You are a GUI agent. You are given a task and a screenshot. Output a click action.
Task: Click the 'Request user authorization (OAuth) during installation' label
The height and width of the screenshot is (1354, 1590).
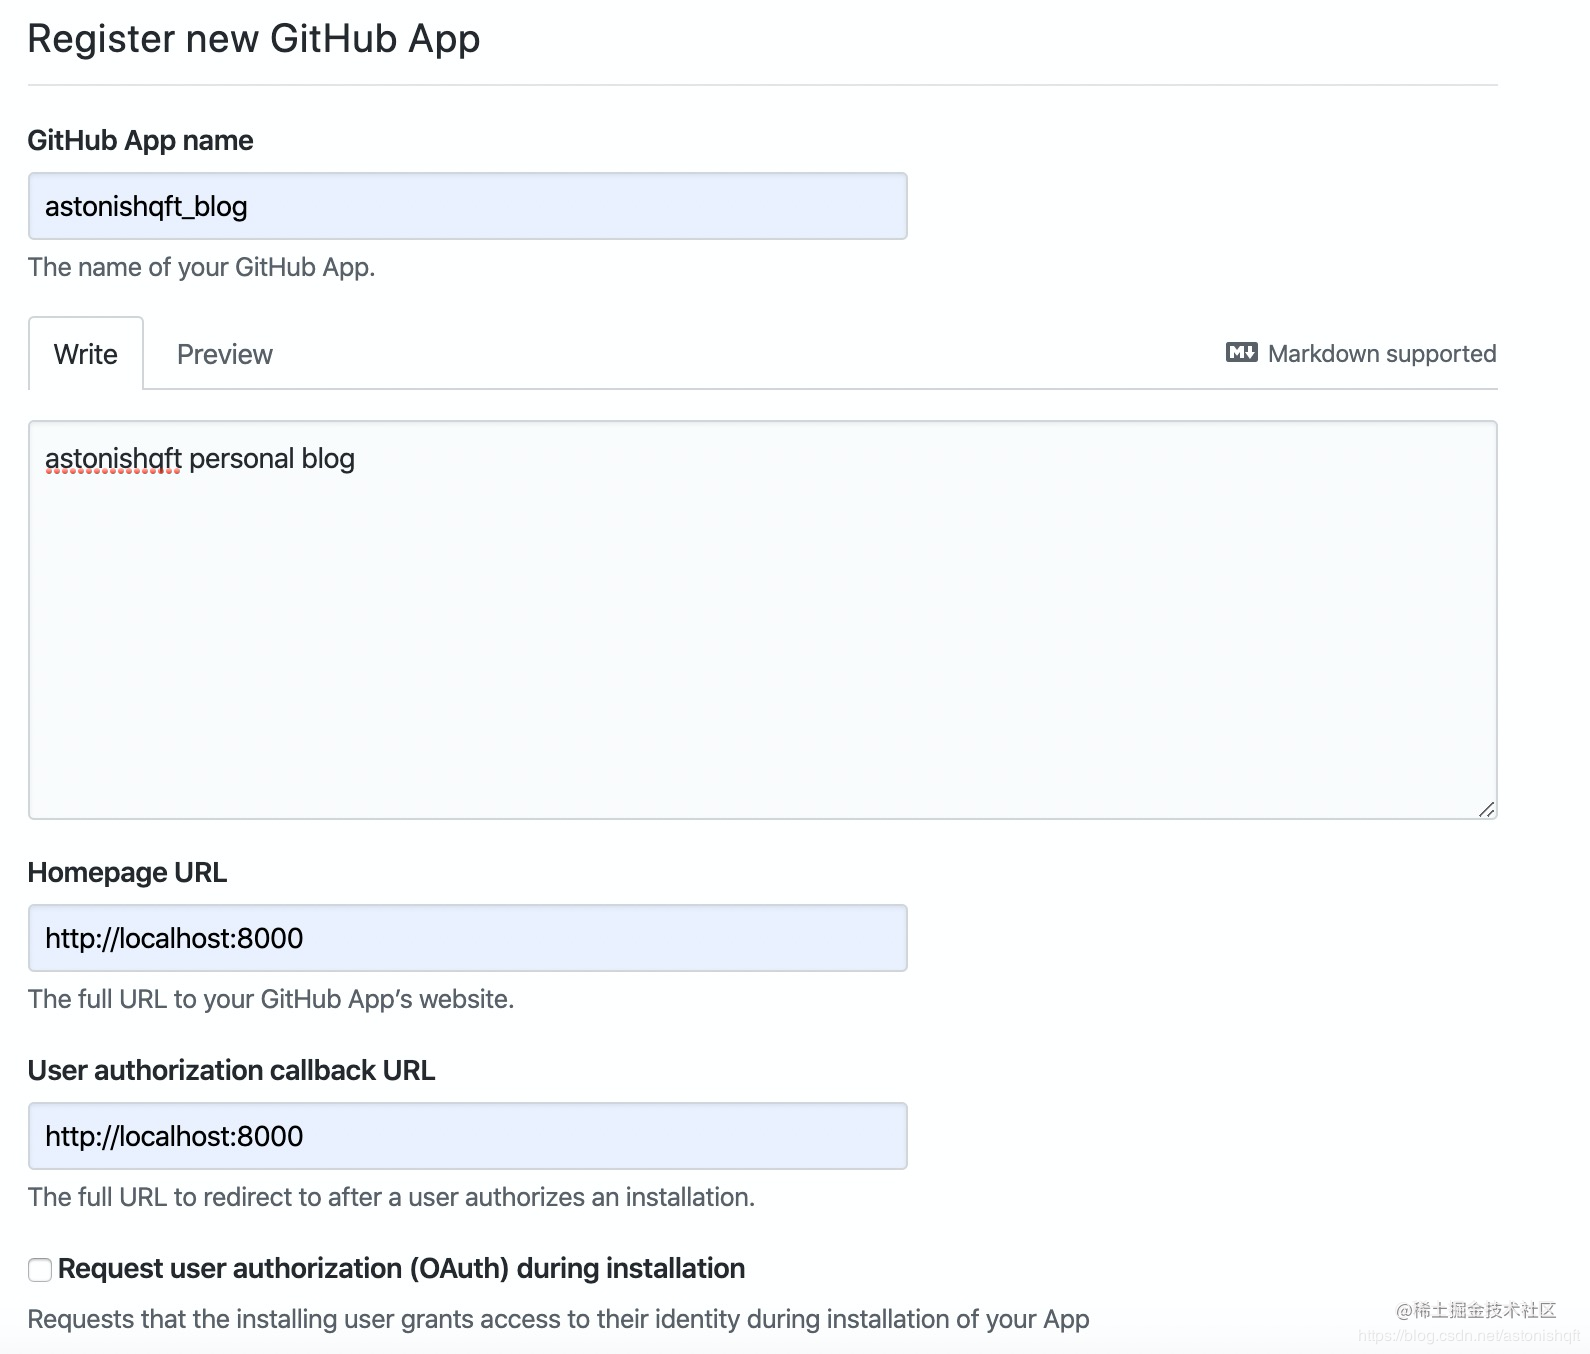pyautogui.click(x=401, y=1268)
